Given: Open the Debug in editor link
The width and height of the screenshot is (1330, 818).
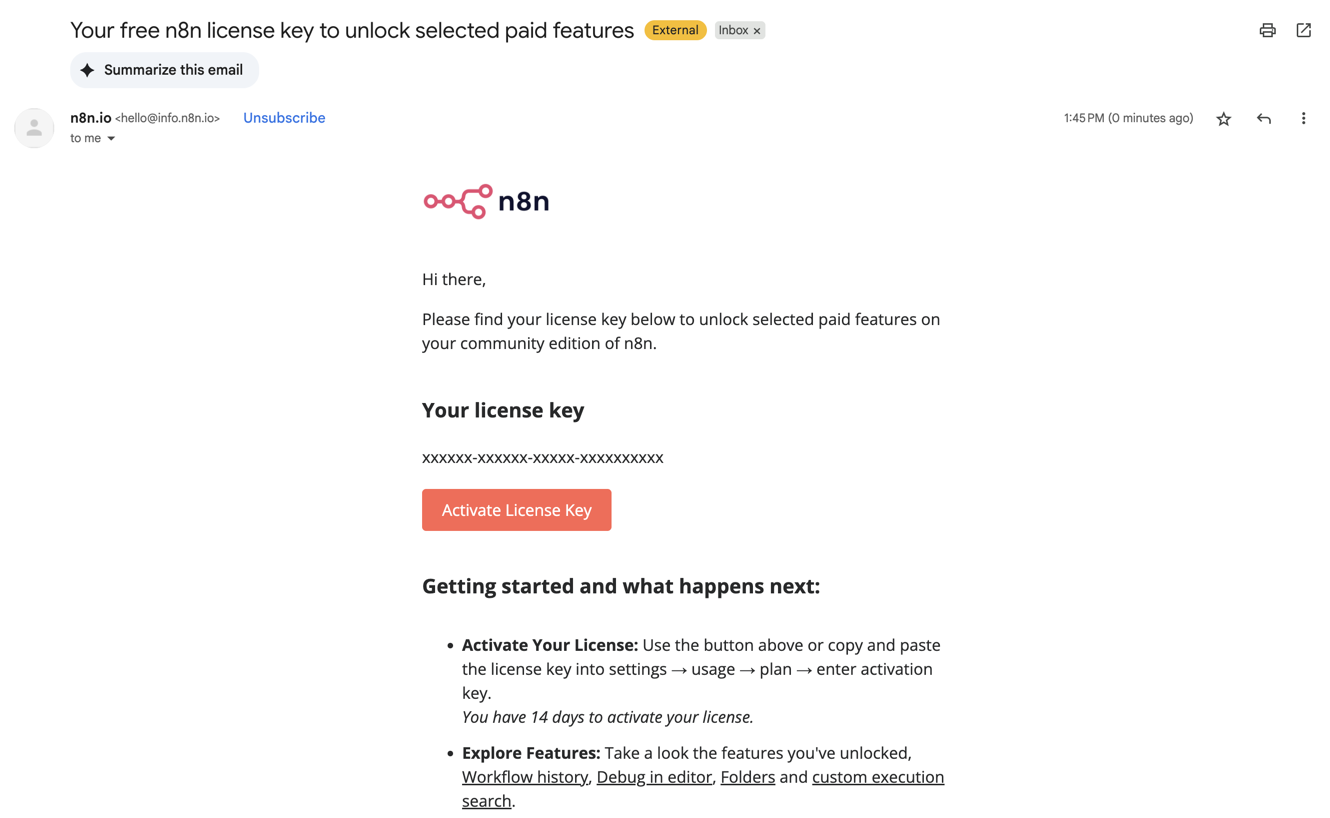Looking at the screenshot, I should click(x=654, y=777).
